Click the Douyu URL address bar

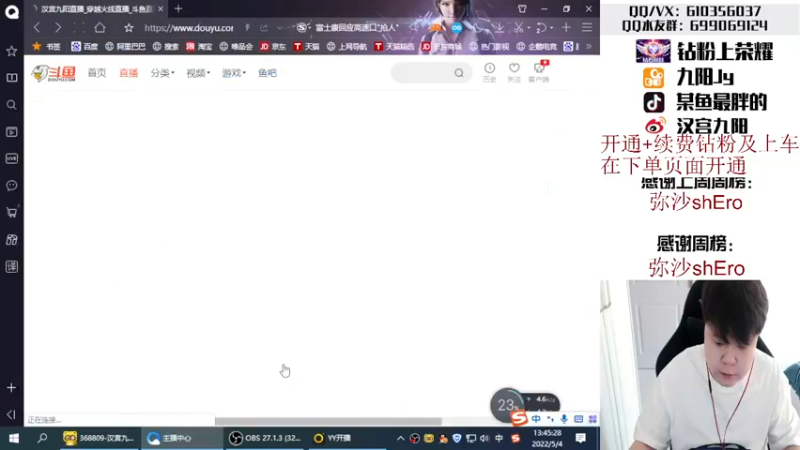(189, 28)
